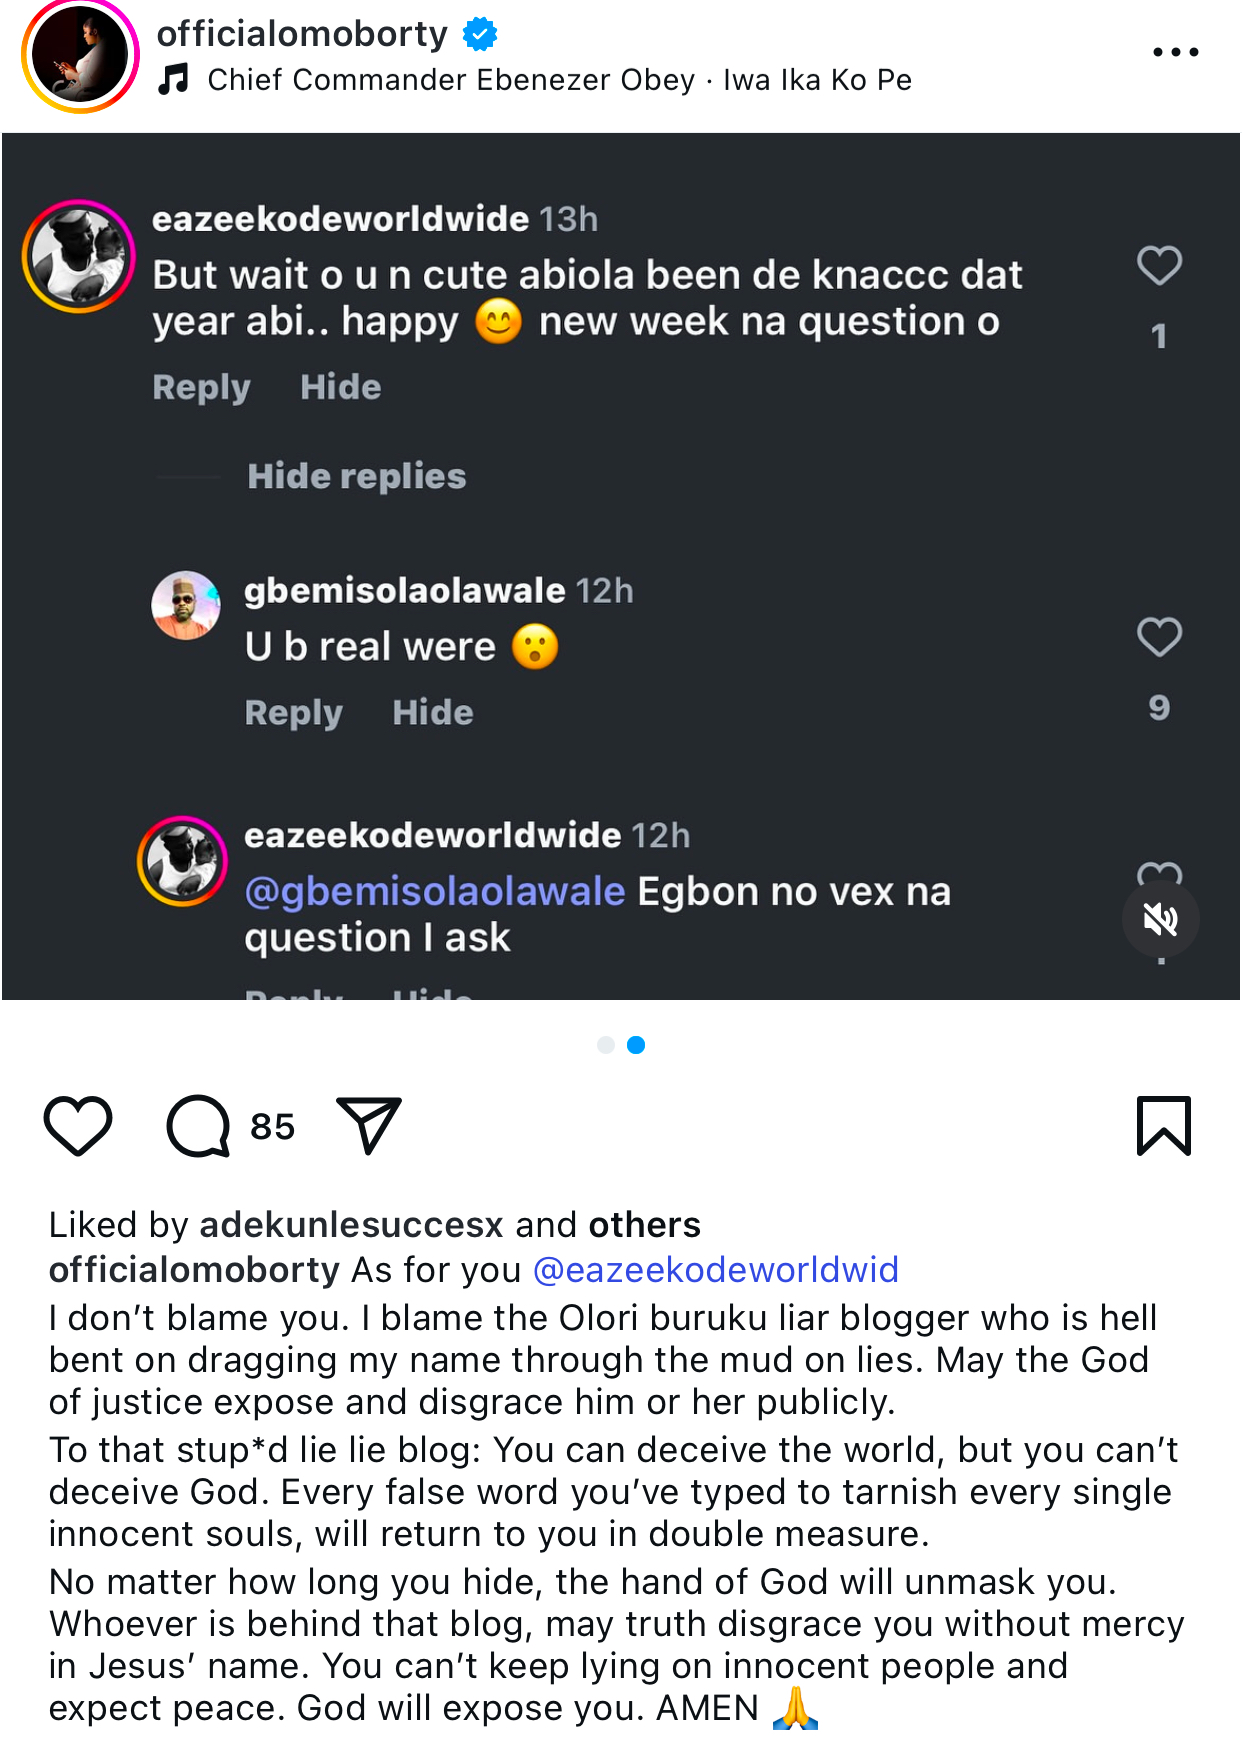Hide gbemisolaolawale's comment
This screenshot has width=1242, height=1739.
[432, 712]
